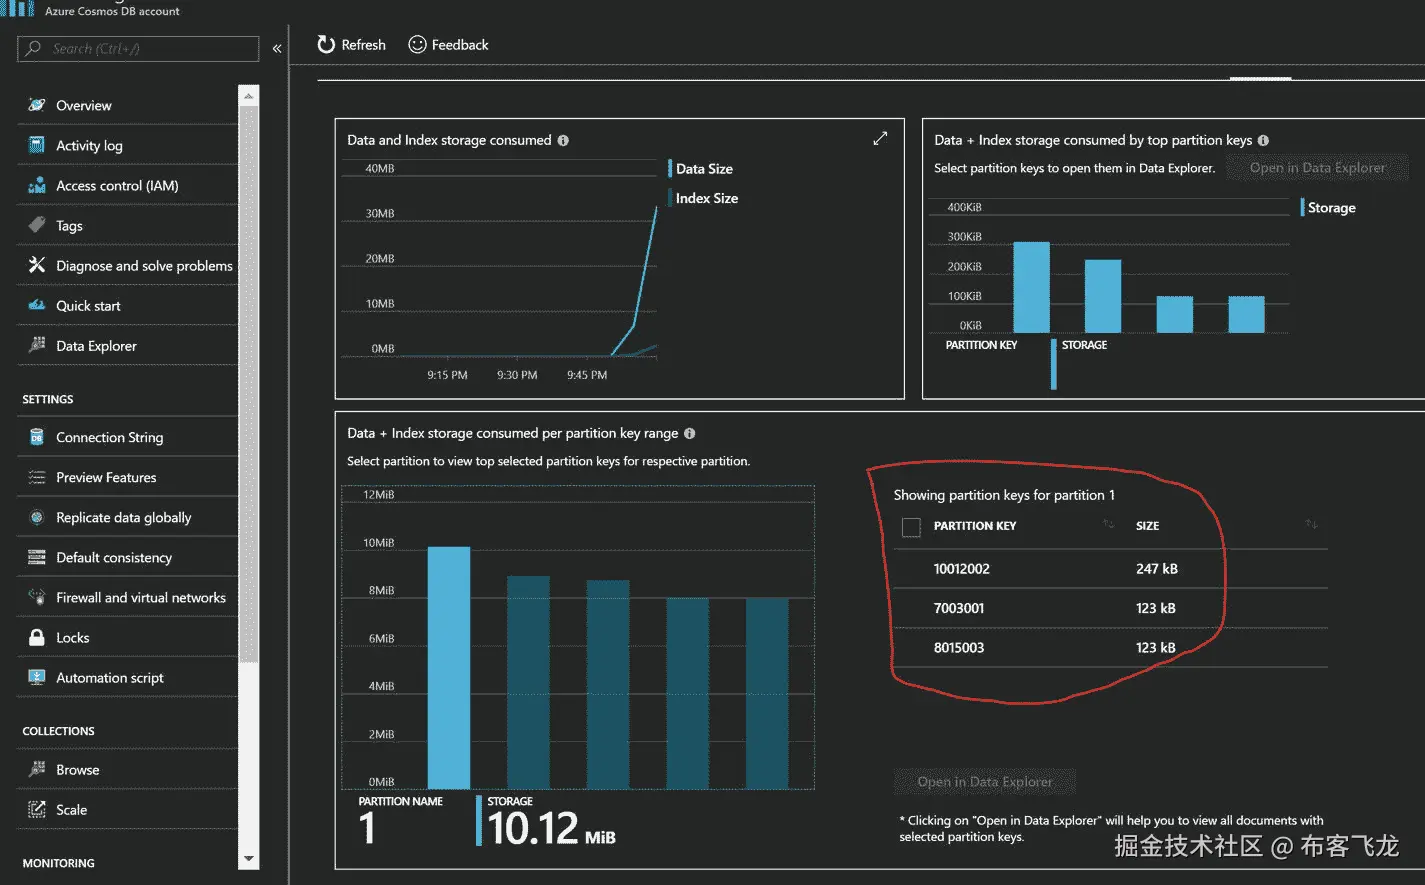Click the Browse collections icon
Screen dimensions: 1425x885
click(37, 769)
